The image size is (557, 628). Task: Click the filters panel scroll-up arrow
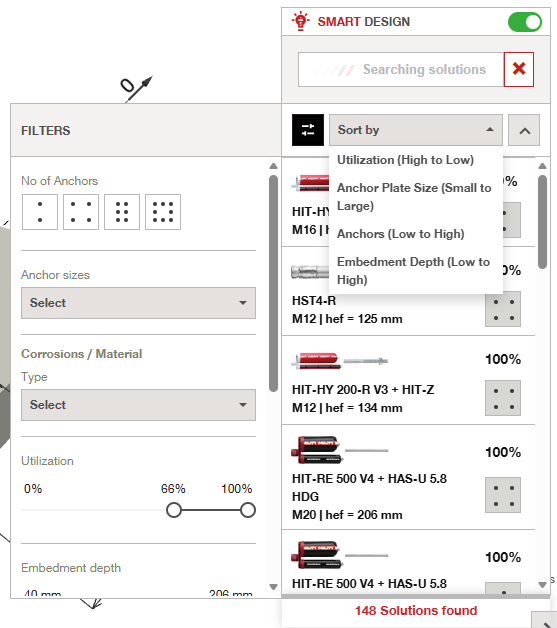pyautogui.click(x=273, y=166)
